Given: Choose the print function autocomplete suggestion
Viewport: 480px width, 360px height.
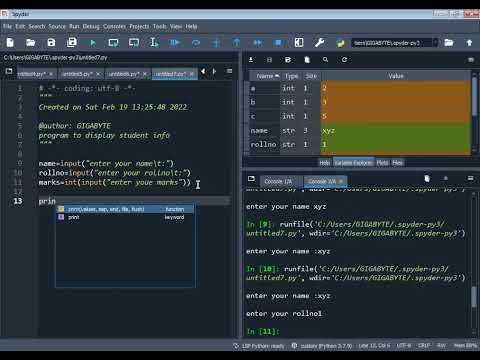Looking at the screenshot, I should 125,209.
